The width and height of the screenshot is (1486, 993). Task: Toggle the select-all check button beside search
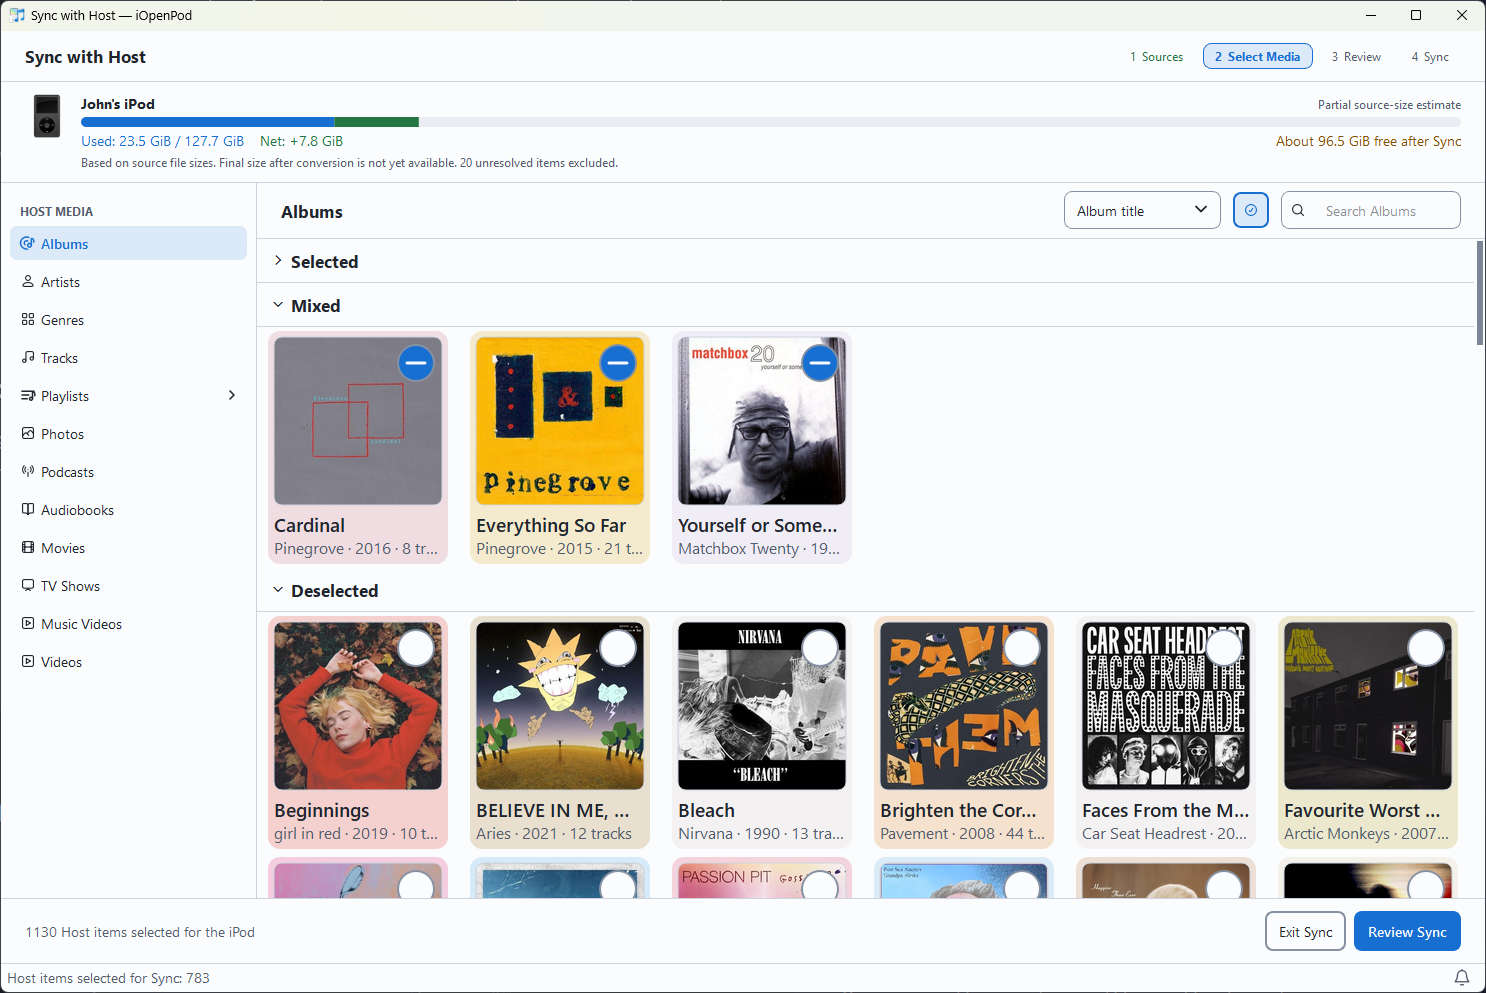[1251, 210]
